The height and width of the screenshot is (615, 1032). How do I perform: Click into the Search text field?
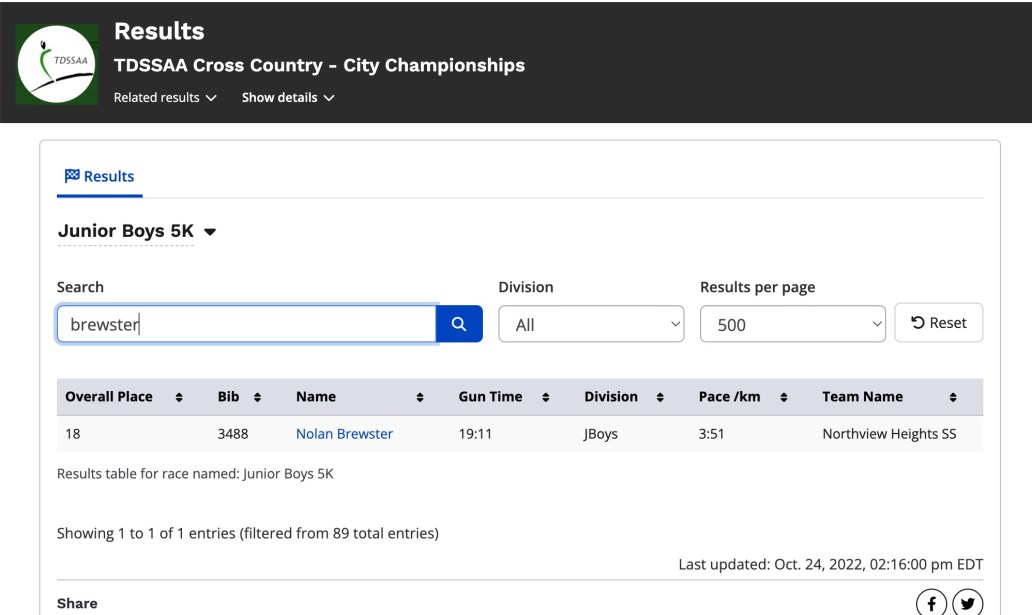click(246, 324)
